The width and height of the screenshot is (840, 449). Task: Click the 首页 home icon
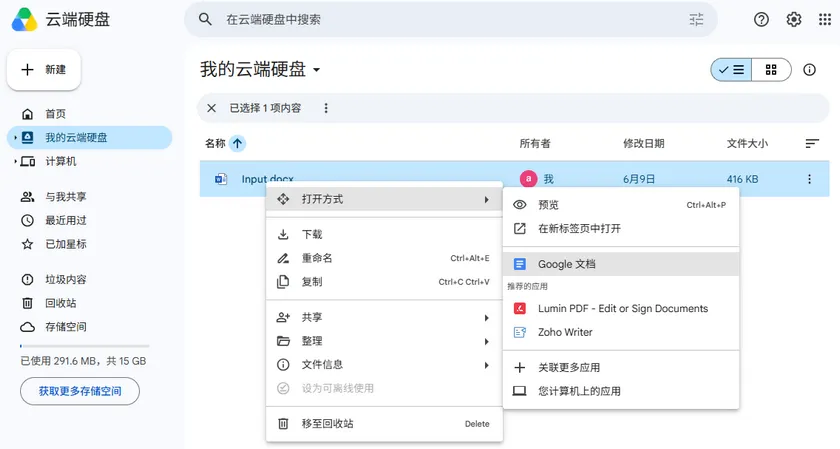tap(27, 114)
